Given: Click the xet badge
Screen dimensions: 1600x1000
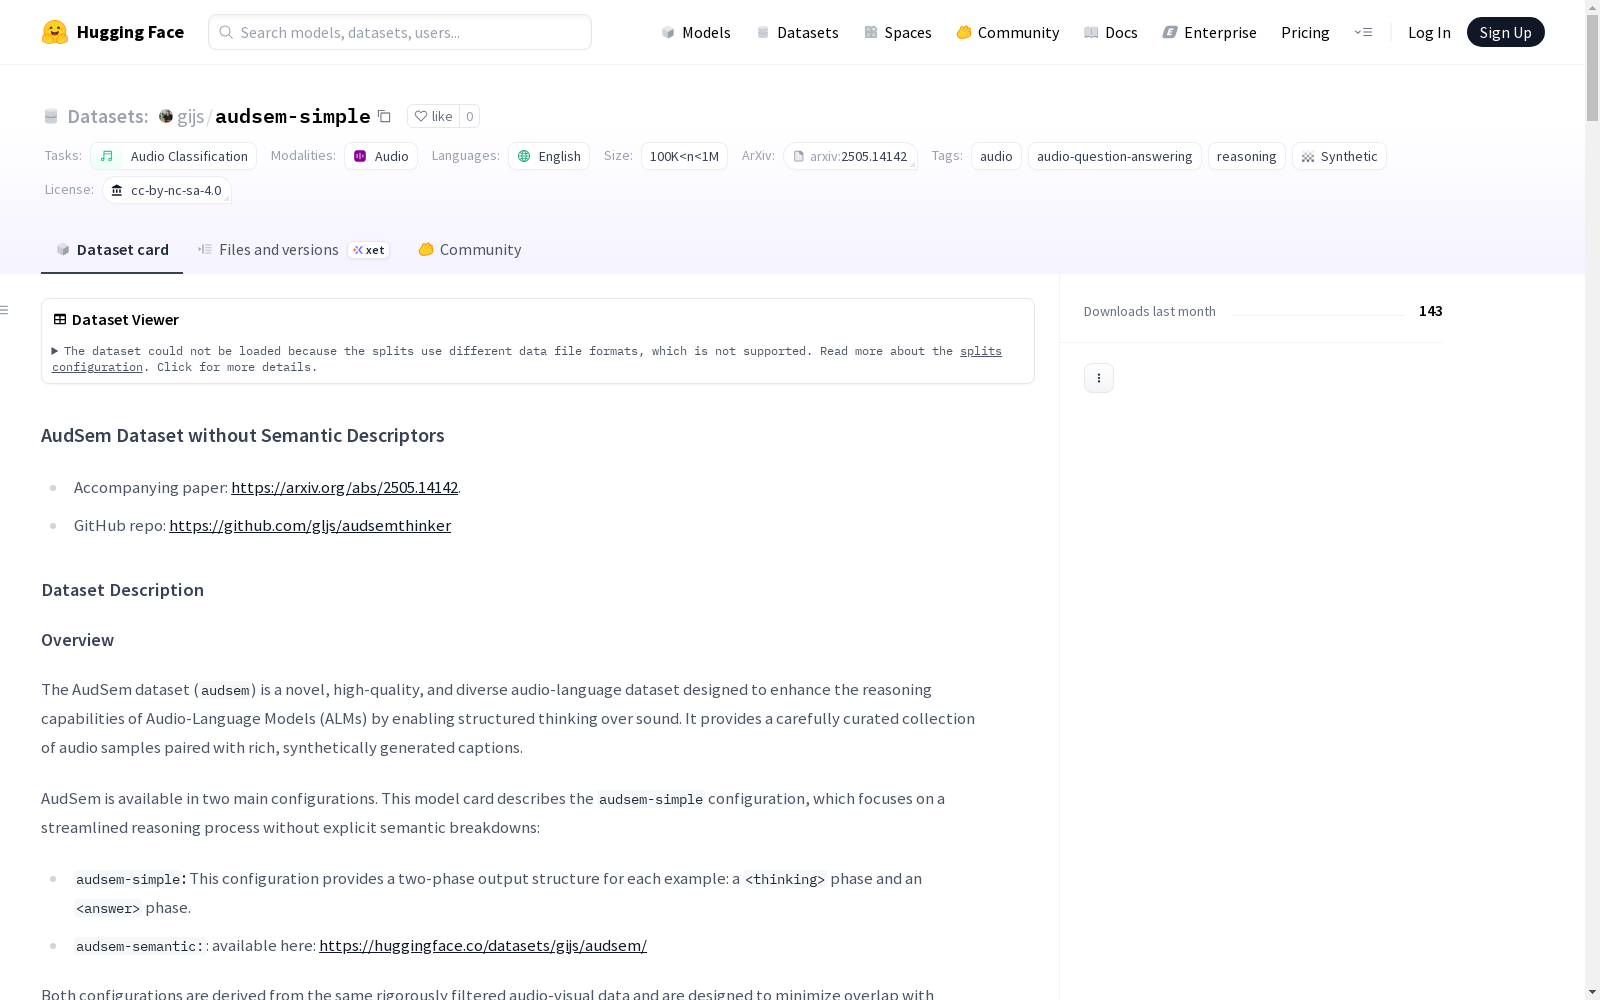Looking at the screenshot, I should point(368,250).
